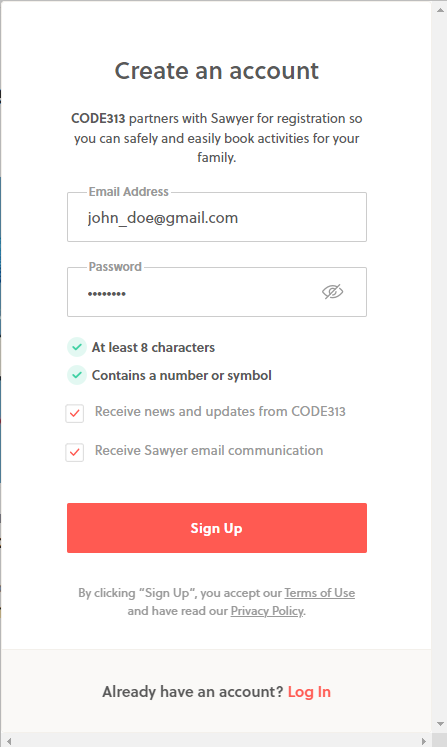
Task: Click the bold CODE313 name in description
Action: (98, 118)
